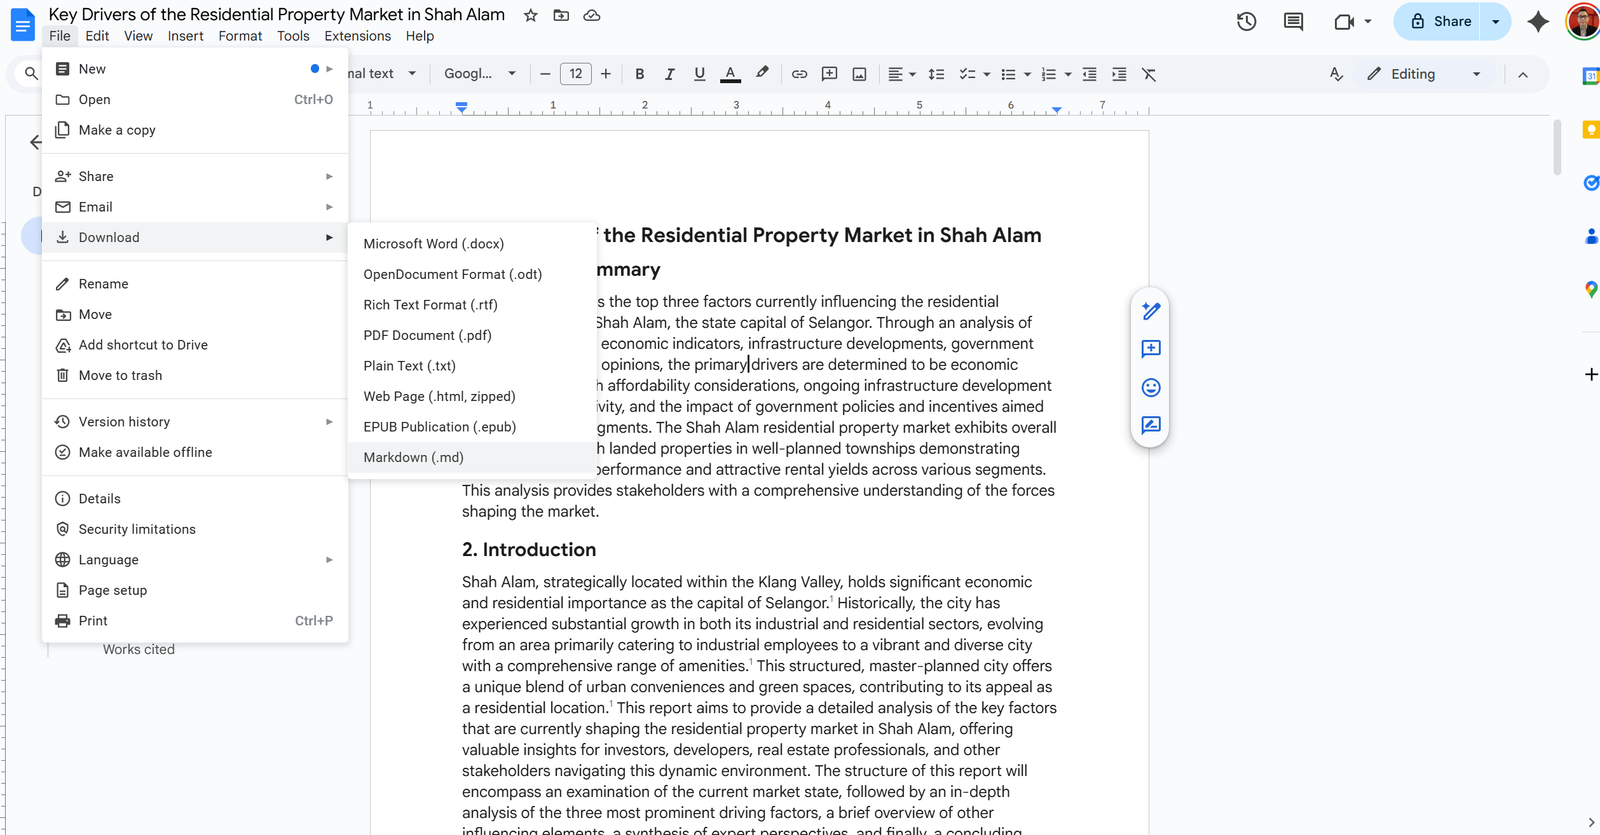Open version history clock icon
The width and height of the screenshot is (1600, 835).
[1246, 21]
